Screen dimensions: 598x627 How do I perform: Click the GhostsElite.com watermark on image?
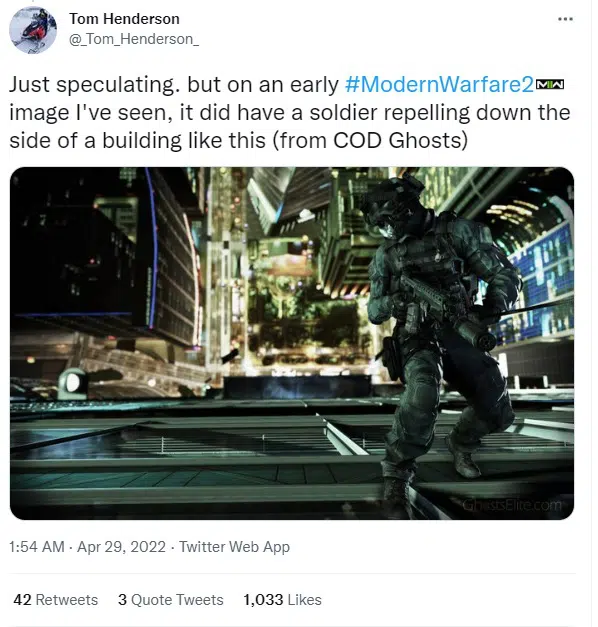512,505
